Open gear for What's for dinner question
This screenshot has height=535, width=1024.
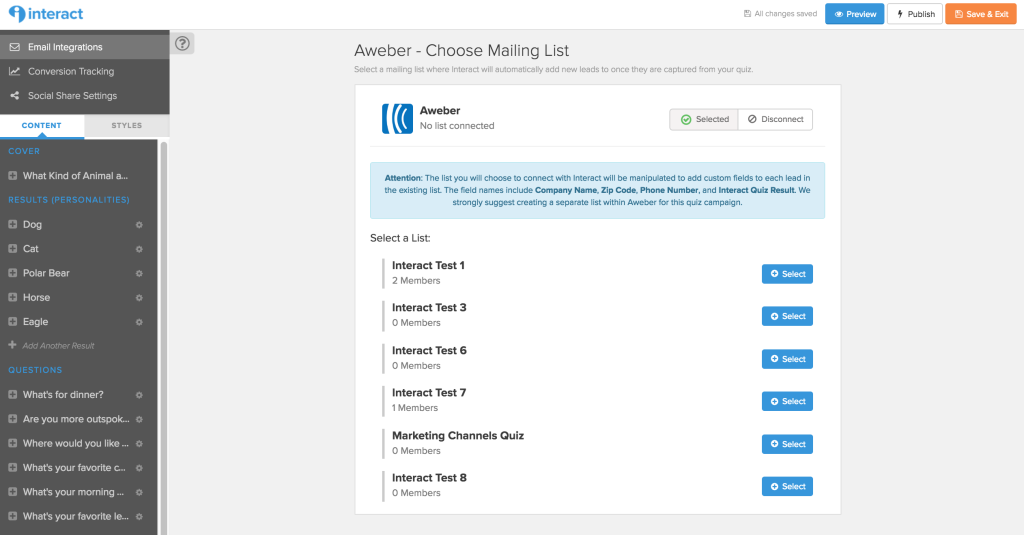point(139,395)
